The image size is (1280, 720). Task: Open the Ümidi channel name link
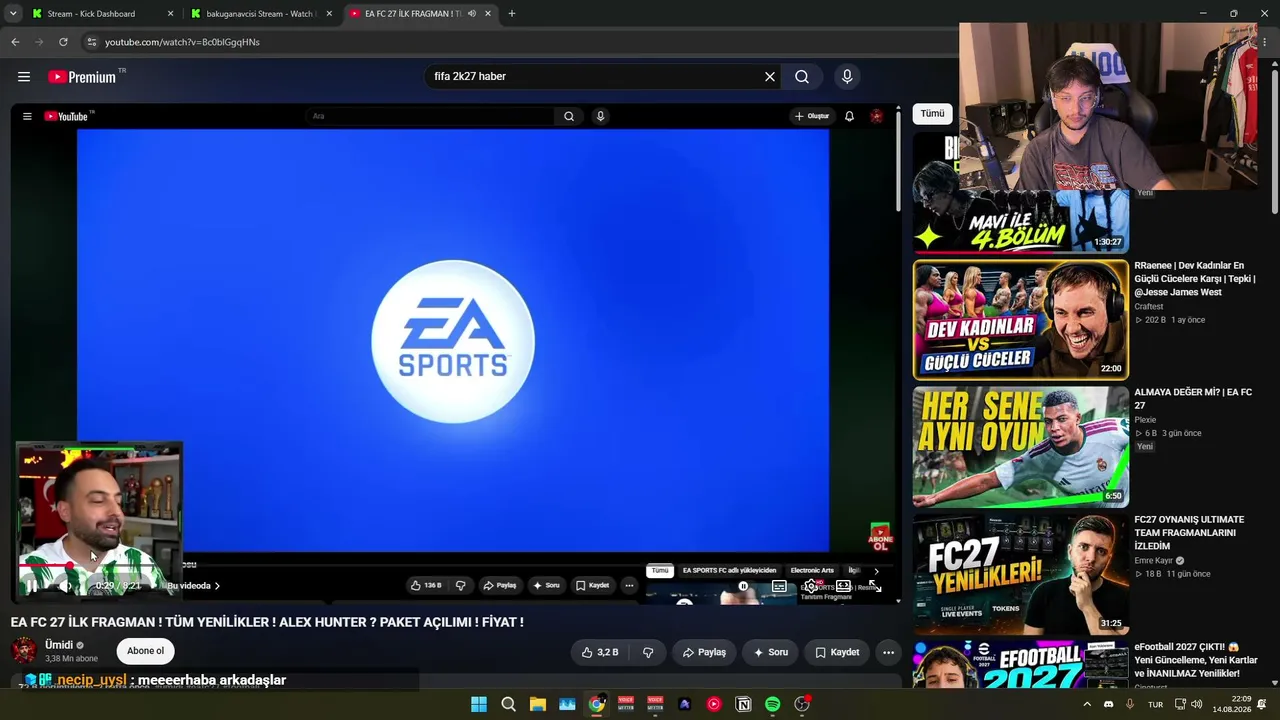(x=59, y=645)
